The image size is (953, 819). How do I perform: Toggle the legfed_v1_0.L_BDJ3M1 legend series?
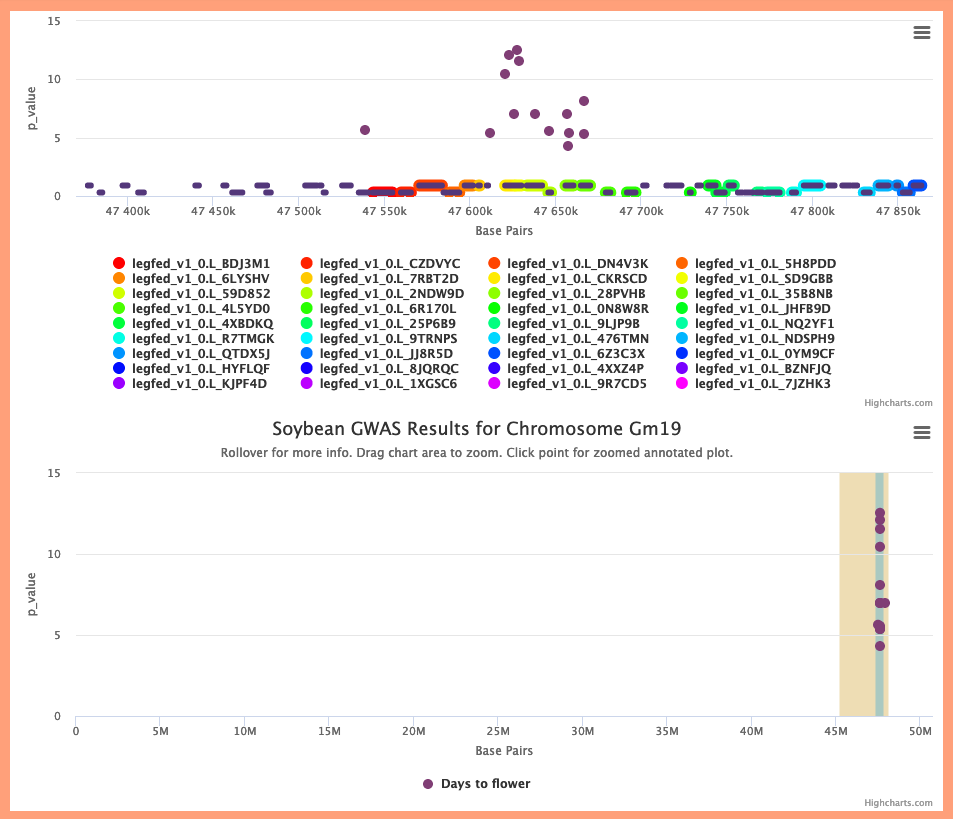191,263
